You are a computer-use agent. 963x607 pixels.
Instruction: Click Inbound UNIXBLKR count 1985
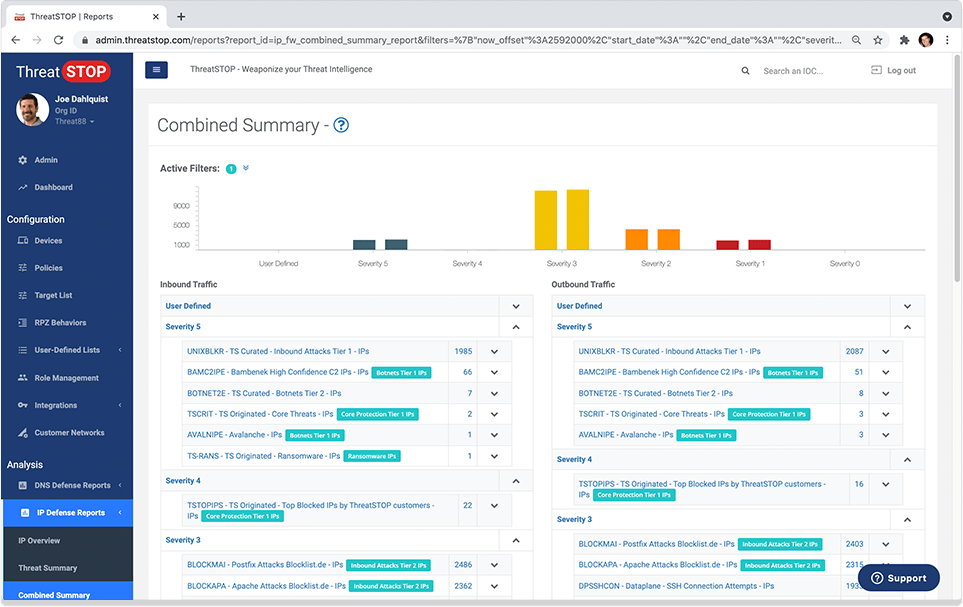(464, 351)
